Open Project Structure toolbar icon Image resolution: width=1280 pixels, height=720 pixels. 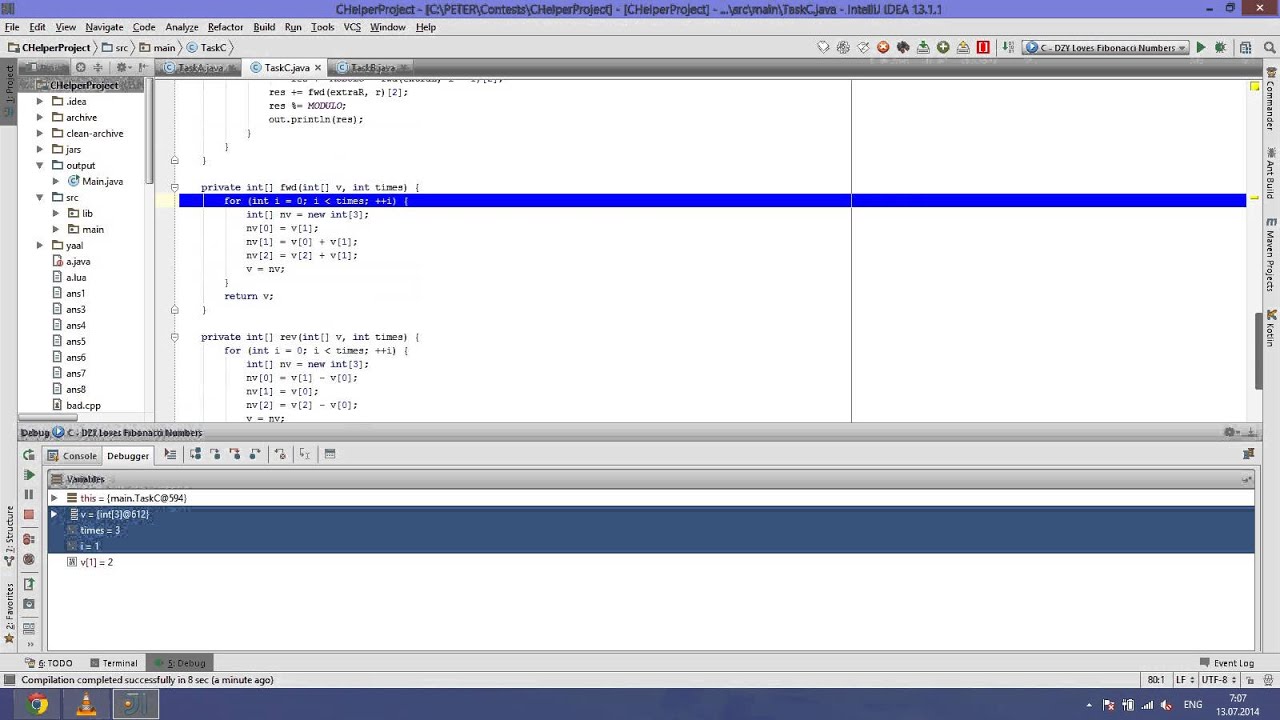[x=1245, y=47]
